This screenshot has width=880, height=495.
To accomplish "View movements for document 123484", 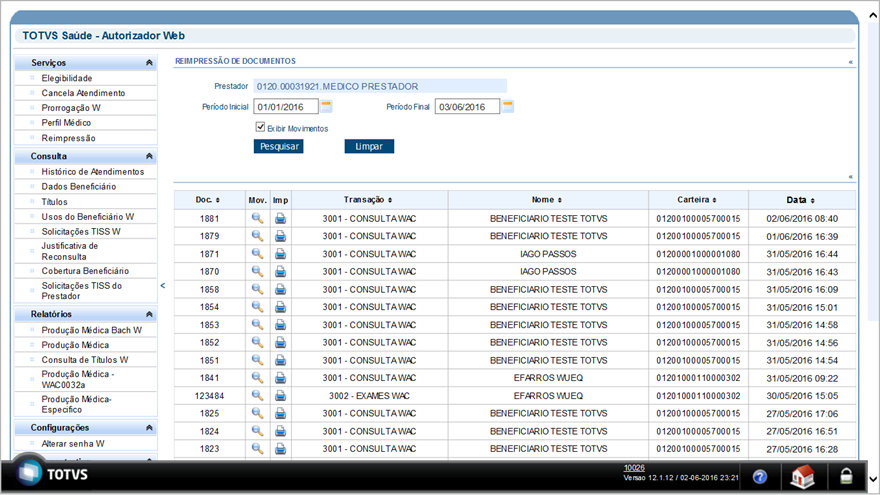I will coord(257,396).
